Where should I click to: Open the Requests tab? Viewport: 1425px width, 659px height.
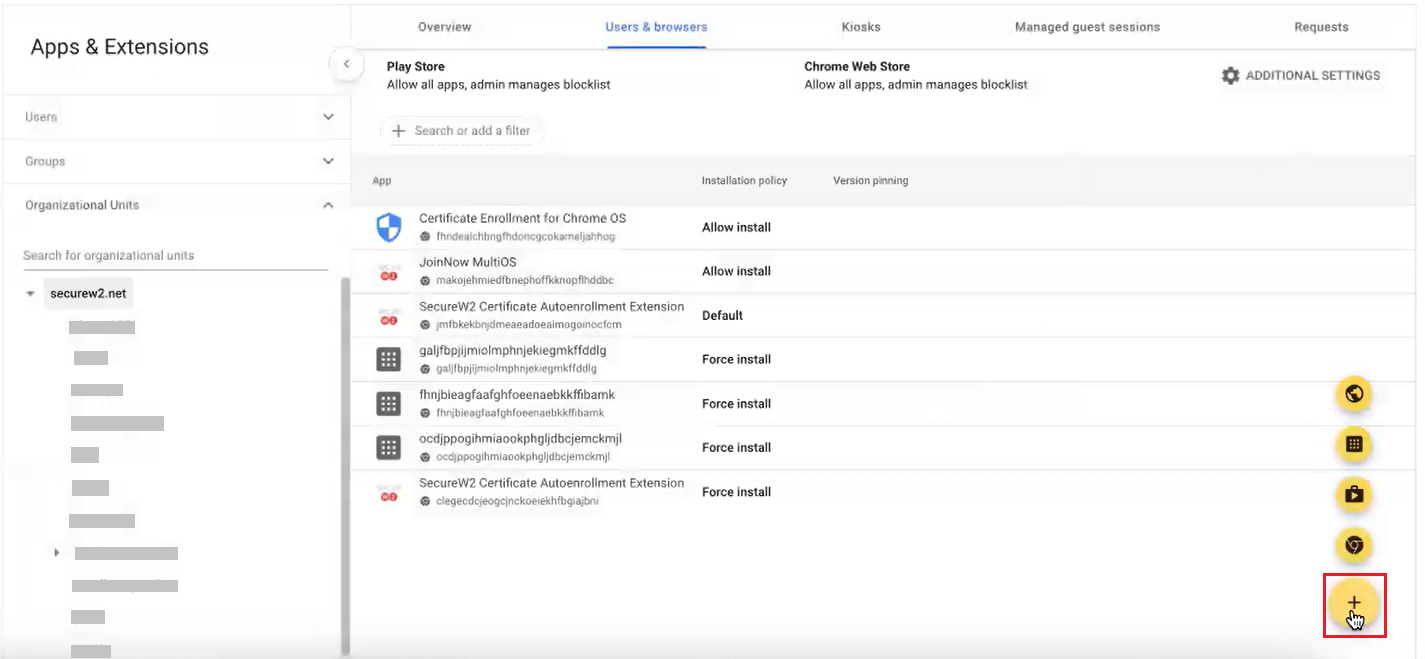[x=1321, y=27]
